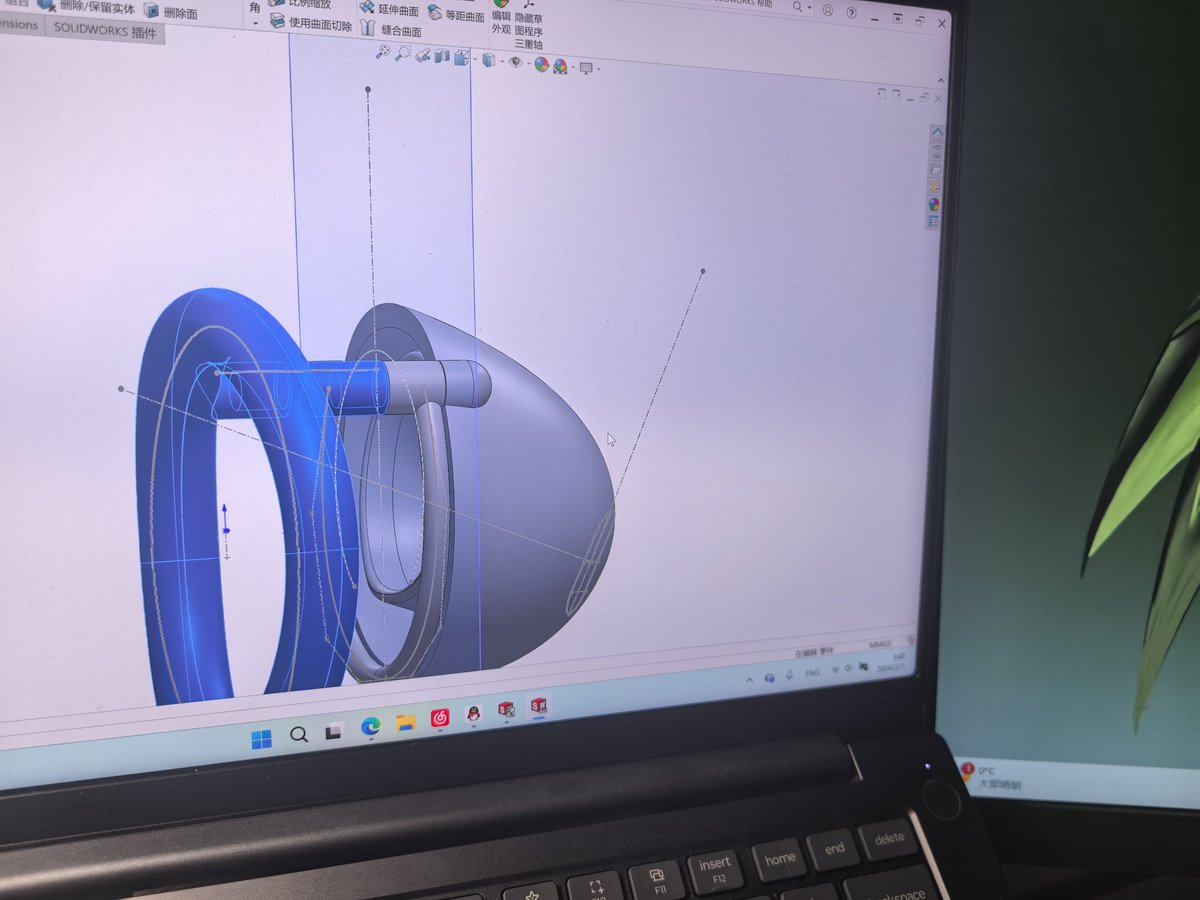This screenshot has height=900, width=1200.
Task: Click the SOLIDWORKS help search magnifier
Action: point(797,7)
